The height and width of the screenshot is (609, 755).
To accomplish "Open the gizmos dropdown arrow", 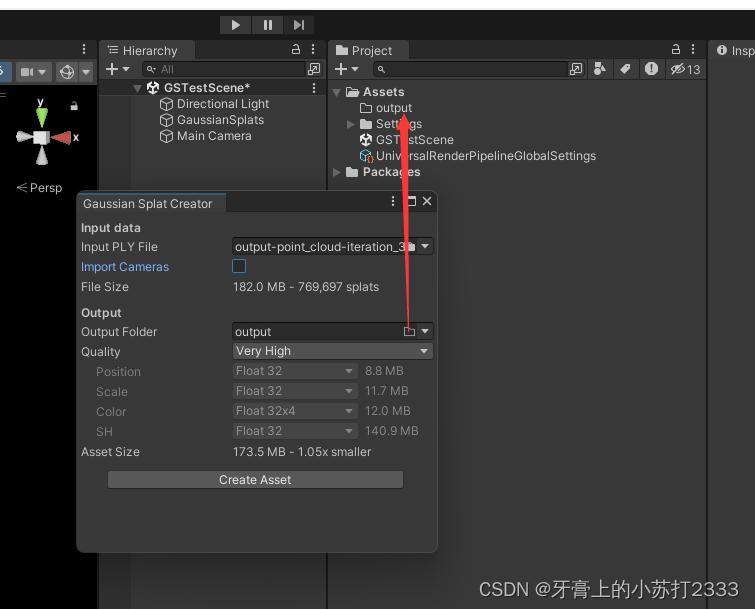I will point(86,72).
